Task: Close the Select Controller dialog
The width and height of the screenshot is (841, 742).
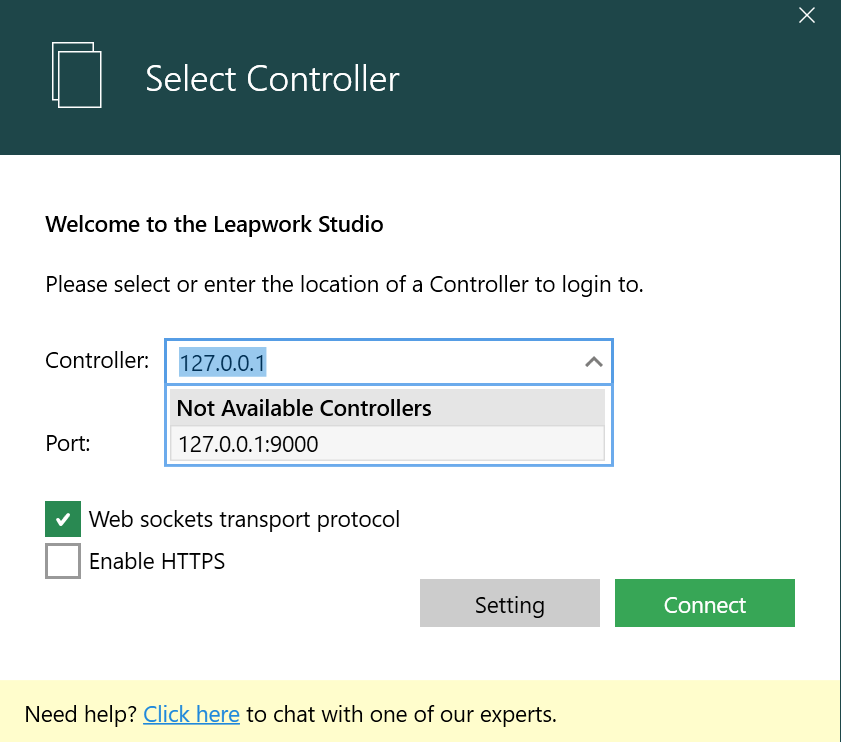Action: (x=807, y=15)
